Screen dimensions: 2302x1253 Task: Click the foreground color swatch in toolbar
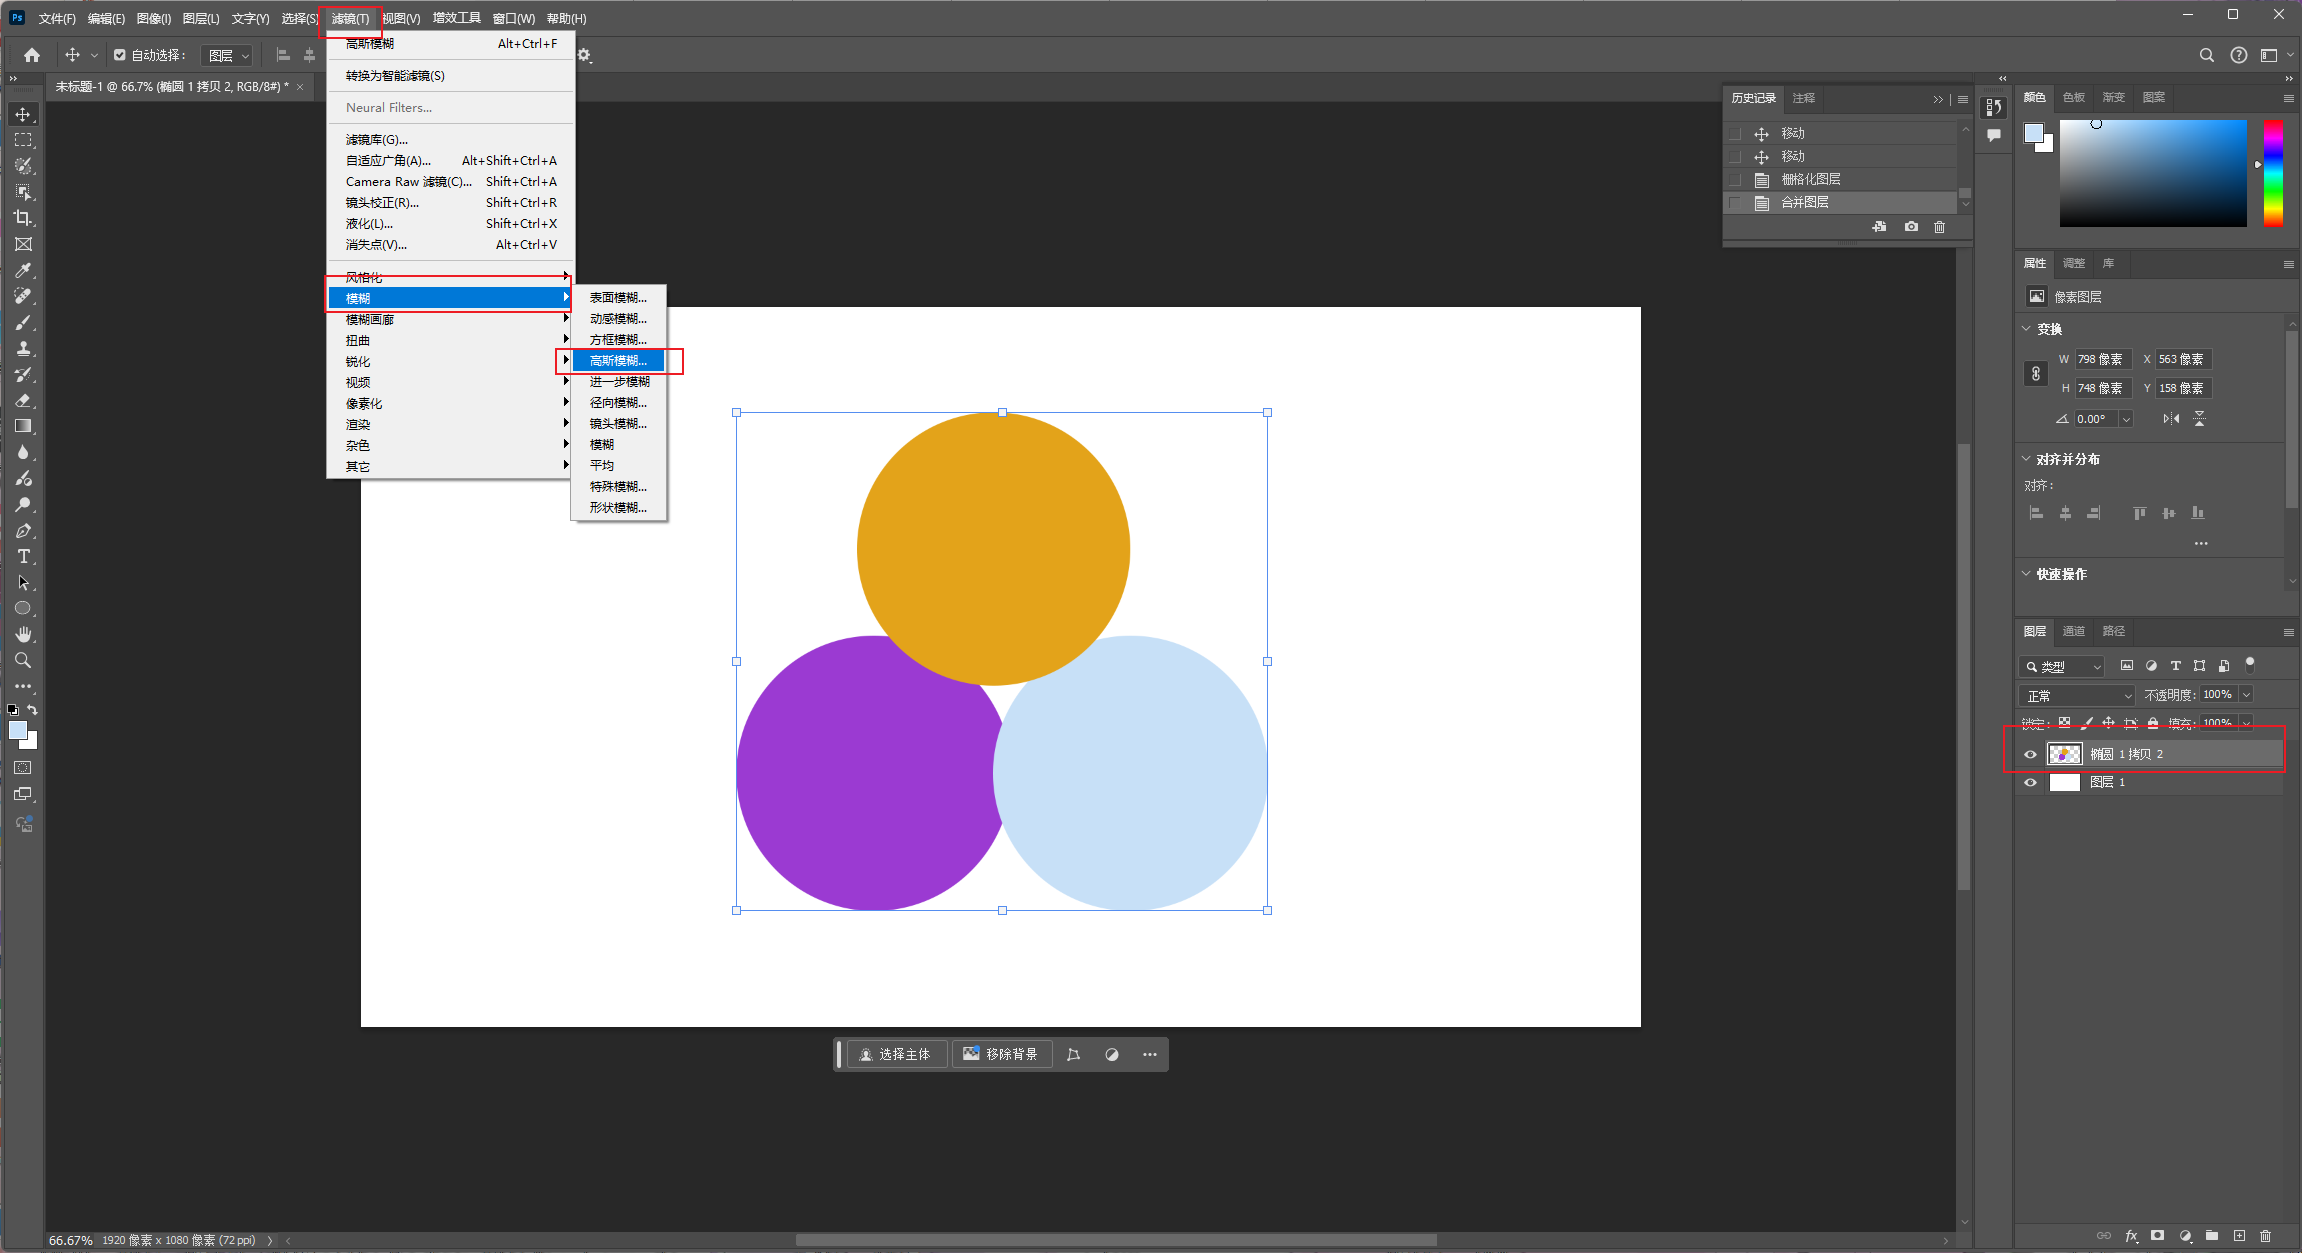[17, 730]
